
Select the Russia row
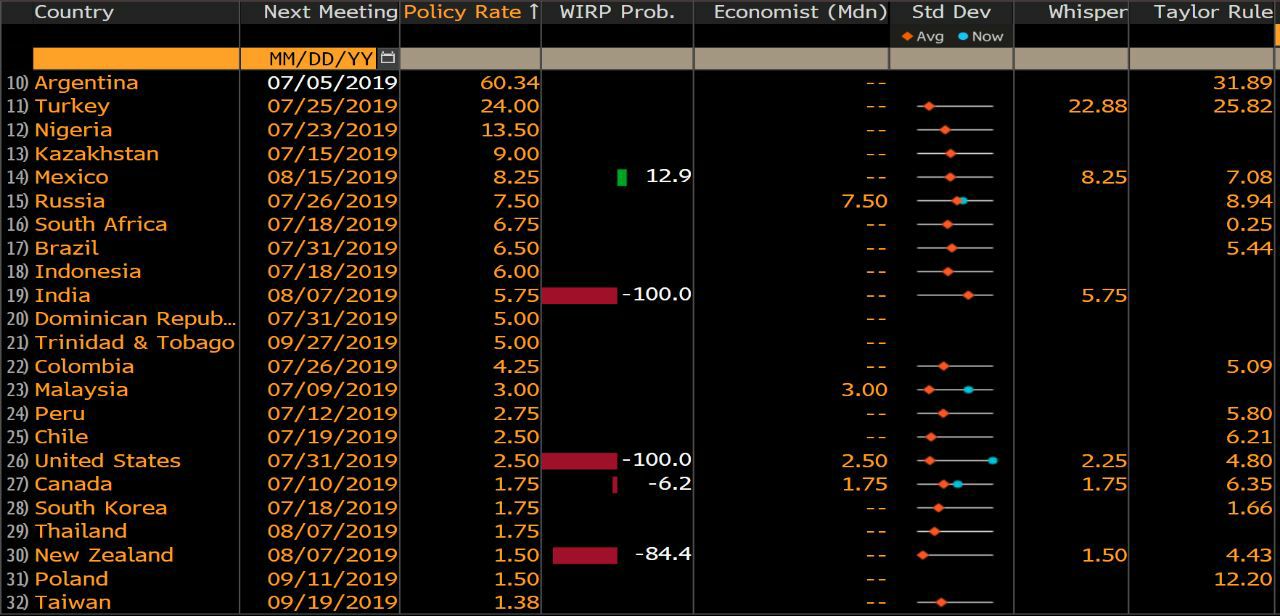[69, 201]
